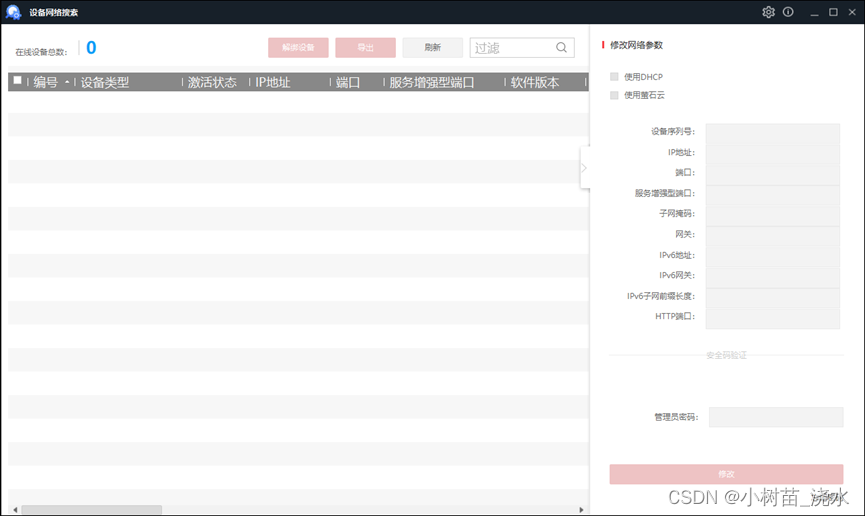The width and height of the screenshot is (865, 516).
Task: Click the 端口 field in side panel
Action: pyautogui.click(x=772, y=174)
